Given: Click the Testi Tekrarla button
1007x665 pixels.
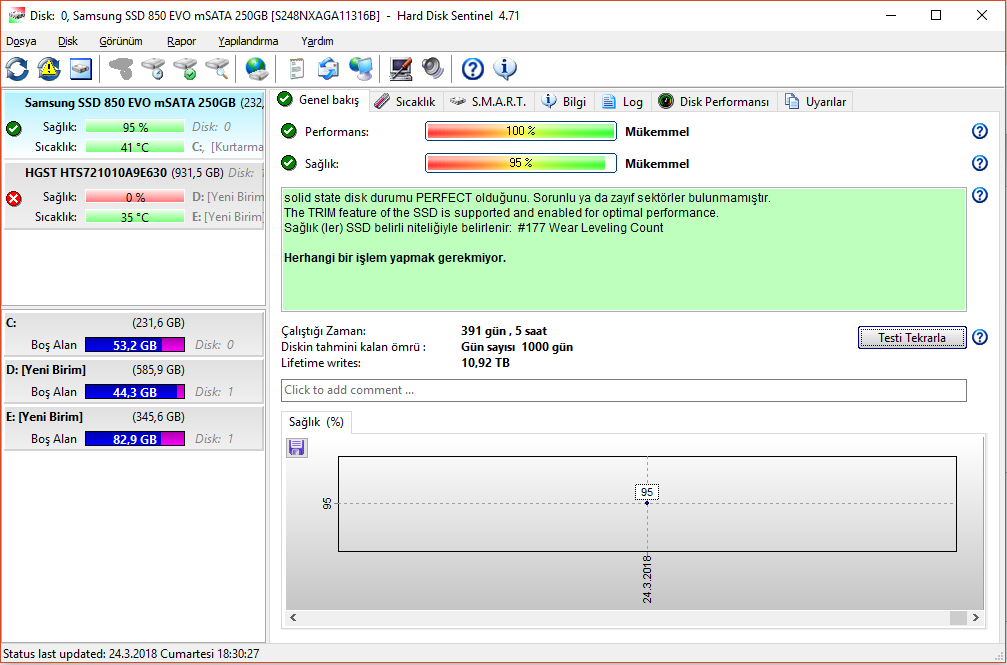Looking at the screenshot, I should [912, 337].
